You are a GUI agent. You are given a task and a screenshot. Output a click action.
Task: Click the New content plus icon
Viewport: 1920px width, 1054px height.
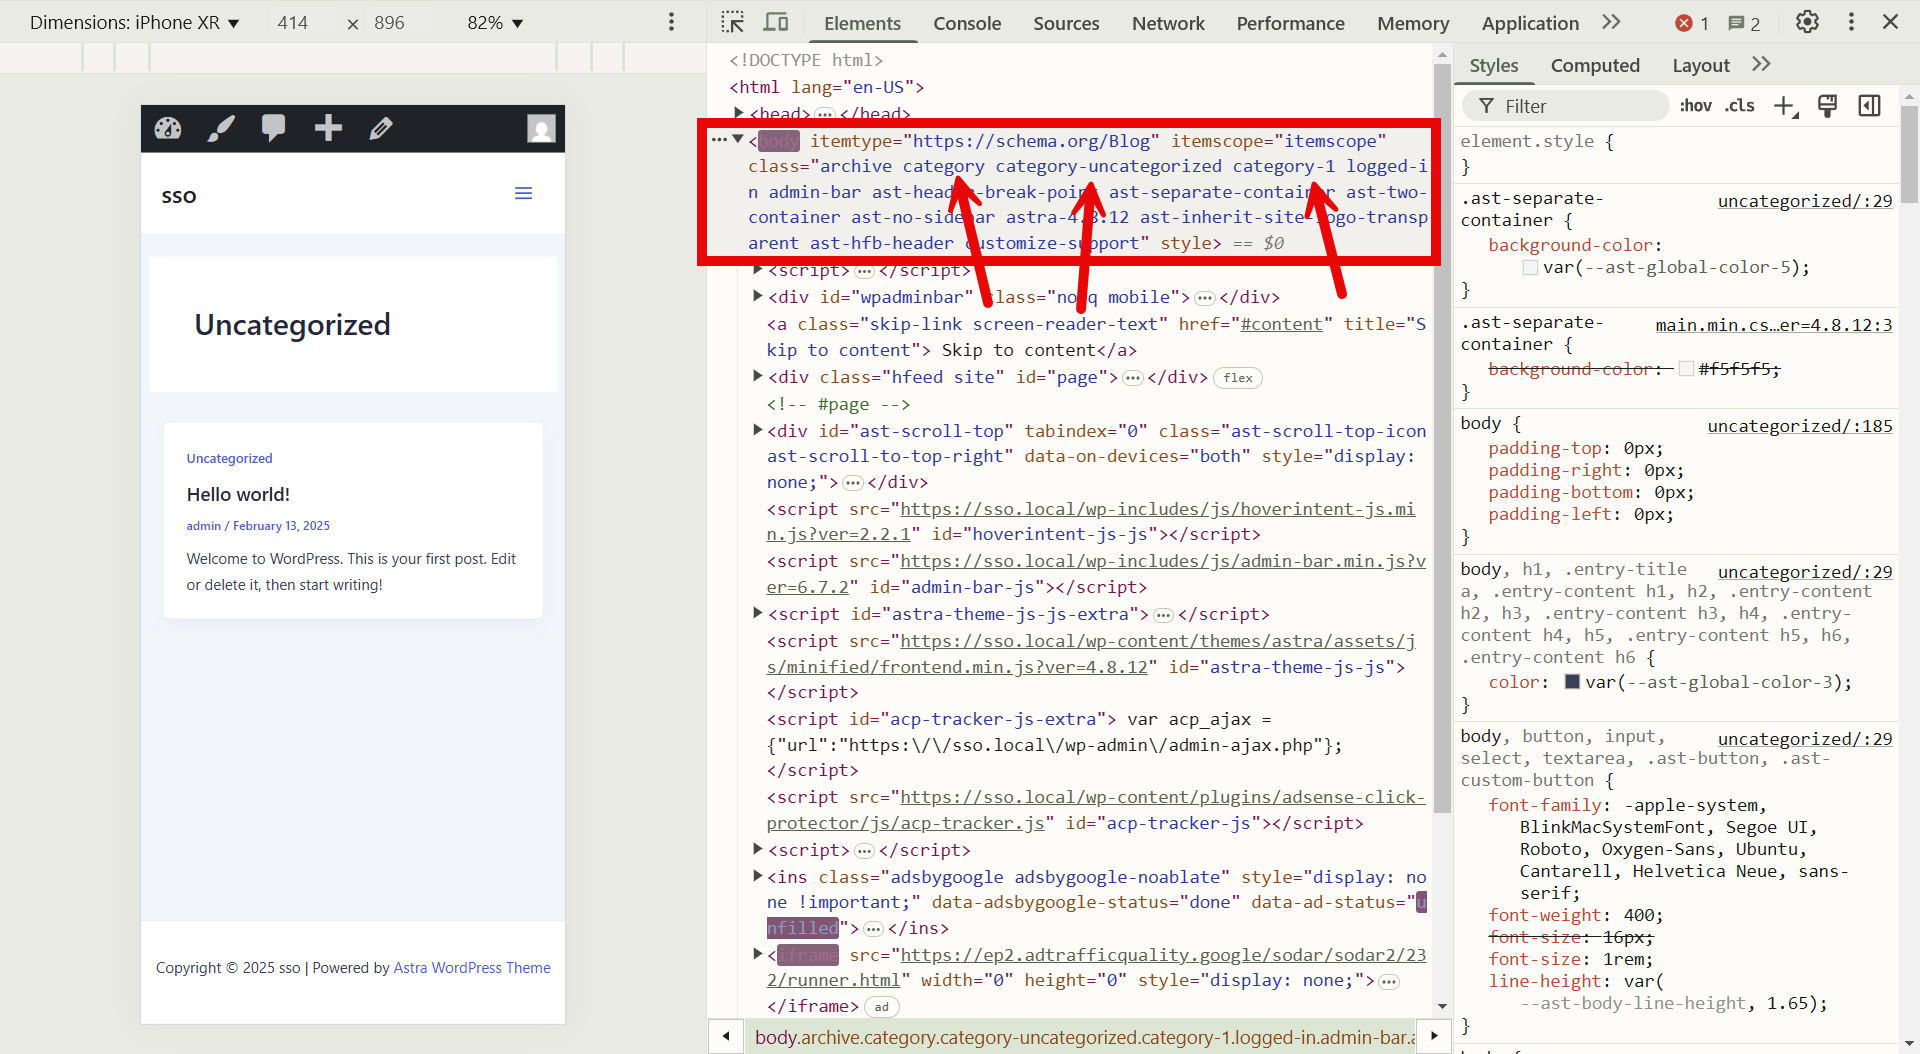(x=328, y=128)
